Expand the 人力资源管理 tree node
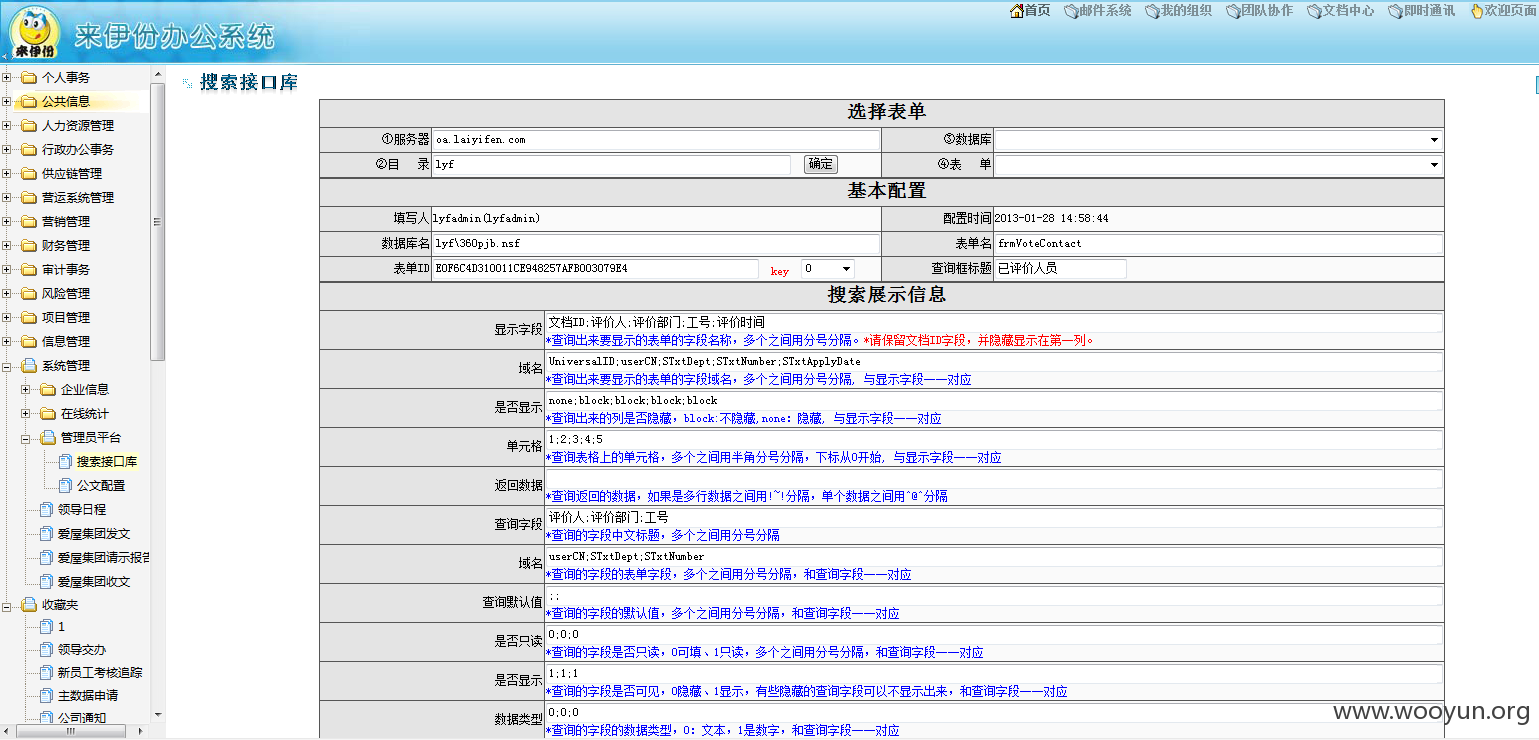The image size is (1539, 740). point(7,125)
